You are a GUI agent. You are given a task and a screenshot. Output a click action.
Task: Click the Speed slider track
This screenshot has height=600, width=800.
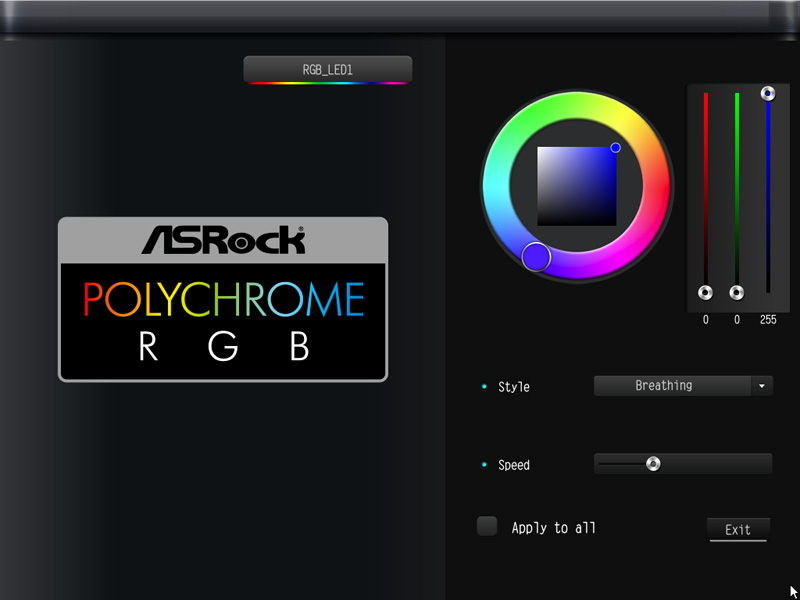[683, 464]
